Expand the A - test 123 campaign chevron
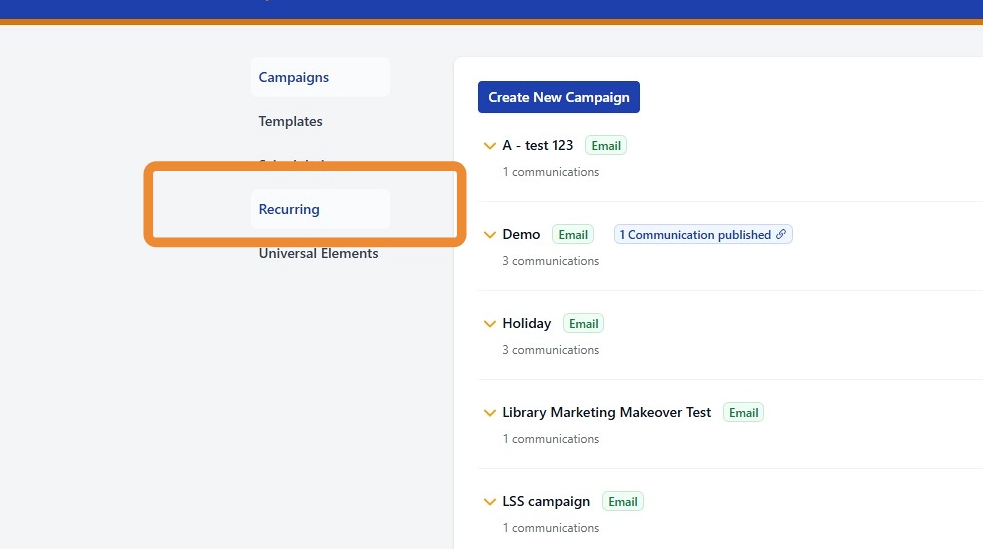The image size is (983, 549). (x=490, y=146)
